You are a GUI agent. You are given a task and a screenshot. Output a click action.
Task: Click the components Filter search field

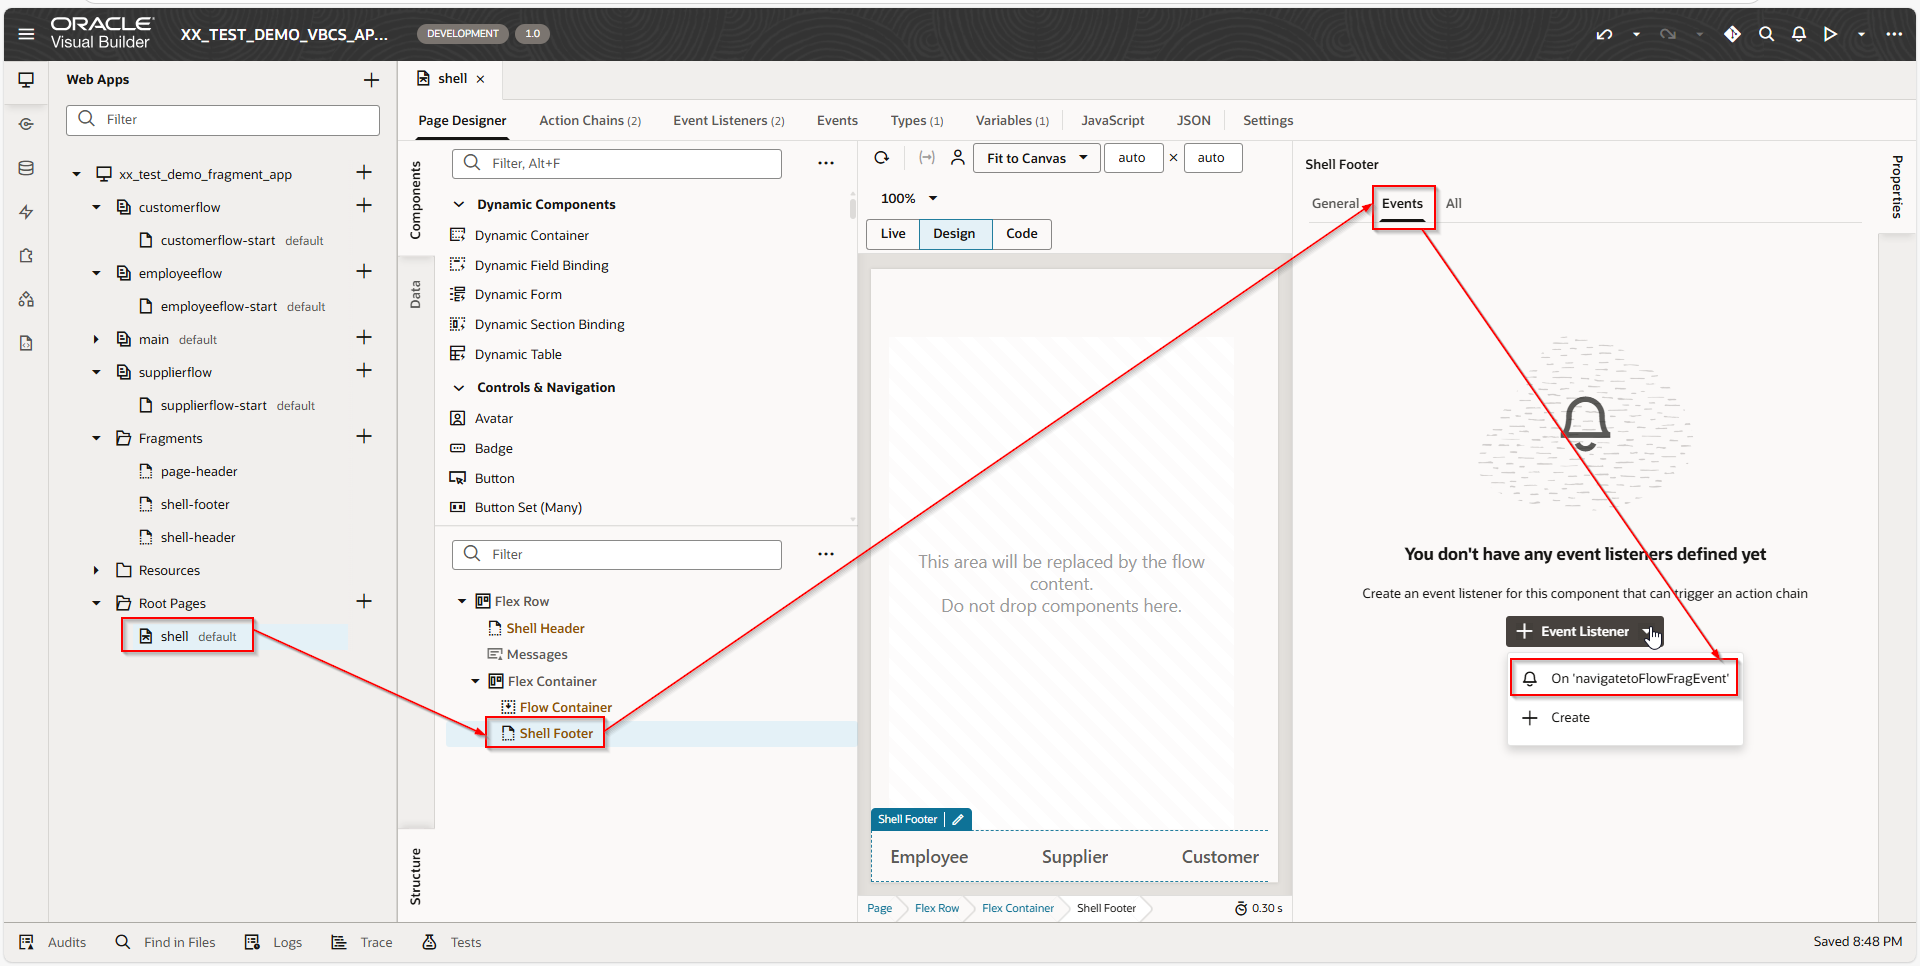click(616, 163)
